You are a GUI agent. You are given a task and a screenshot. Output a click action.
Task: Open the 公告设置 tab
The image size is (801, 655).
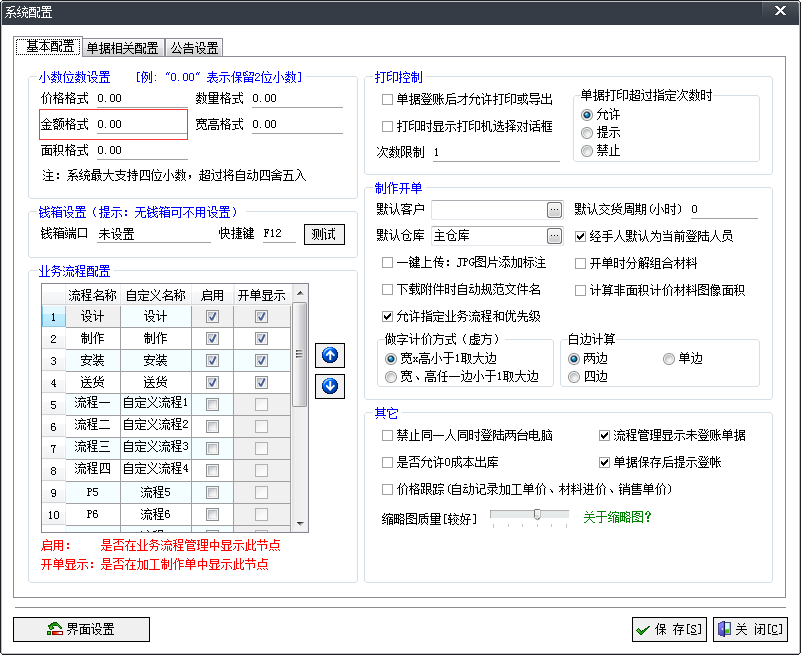click(x=194, y=48)
